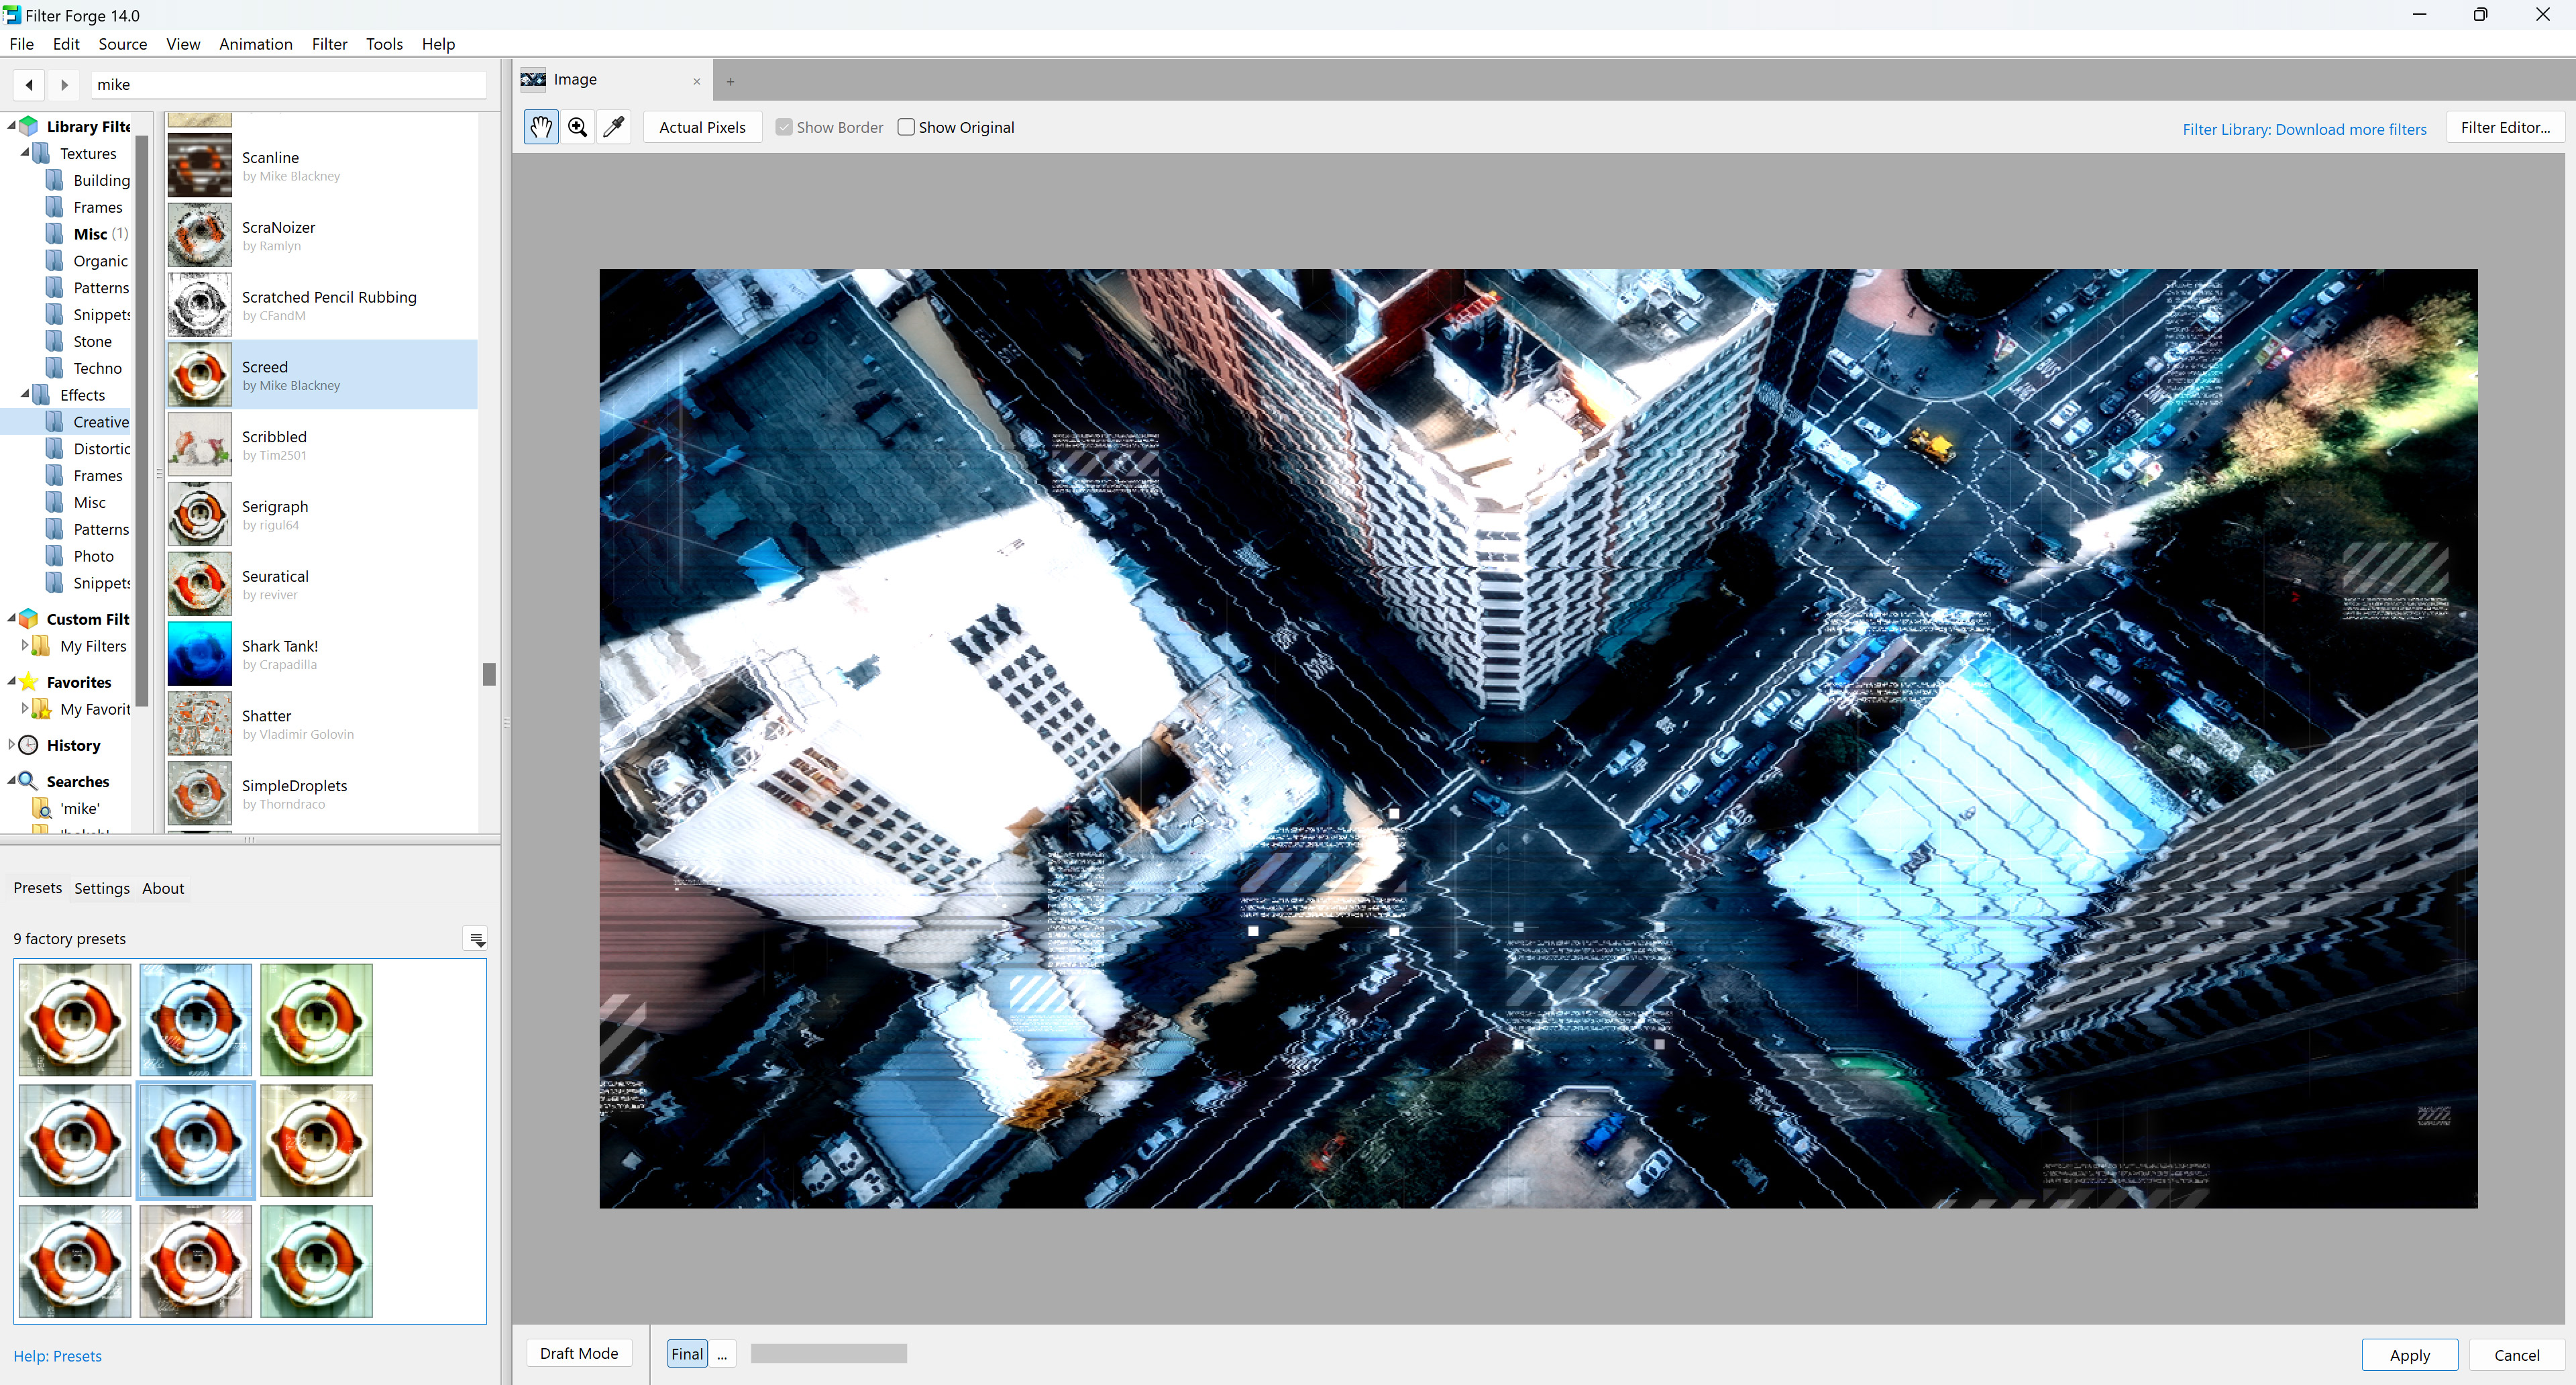Screen dimensions: 2576x1385
Task: Click the back navigation arrow
Action: 29,85
